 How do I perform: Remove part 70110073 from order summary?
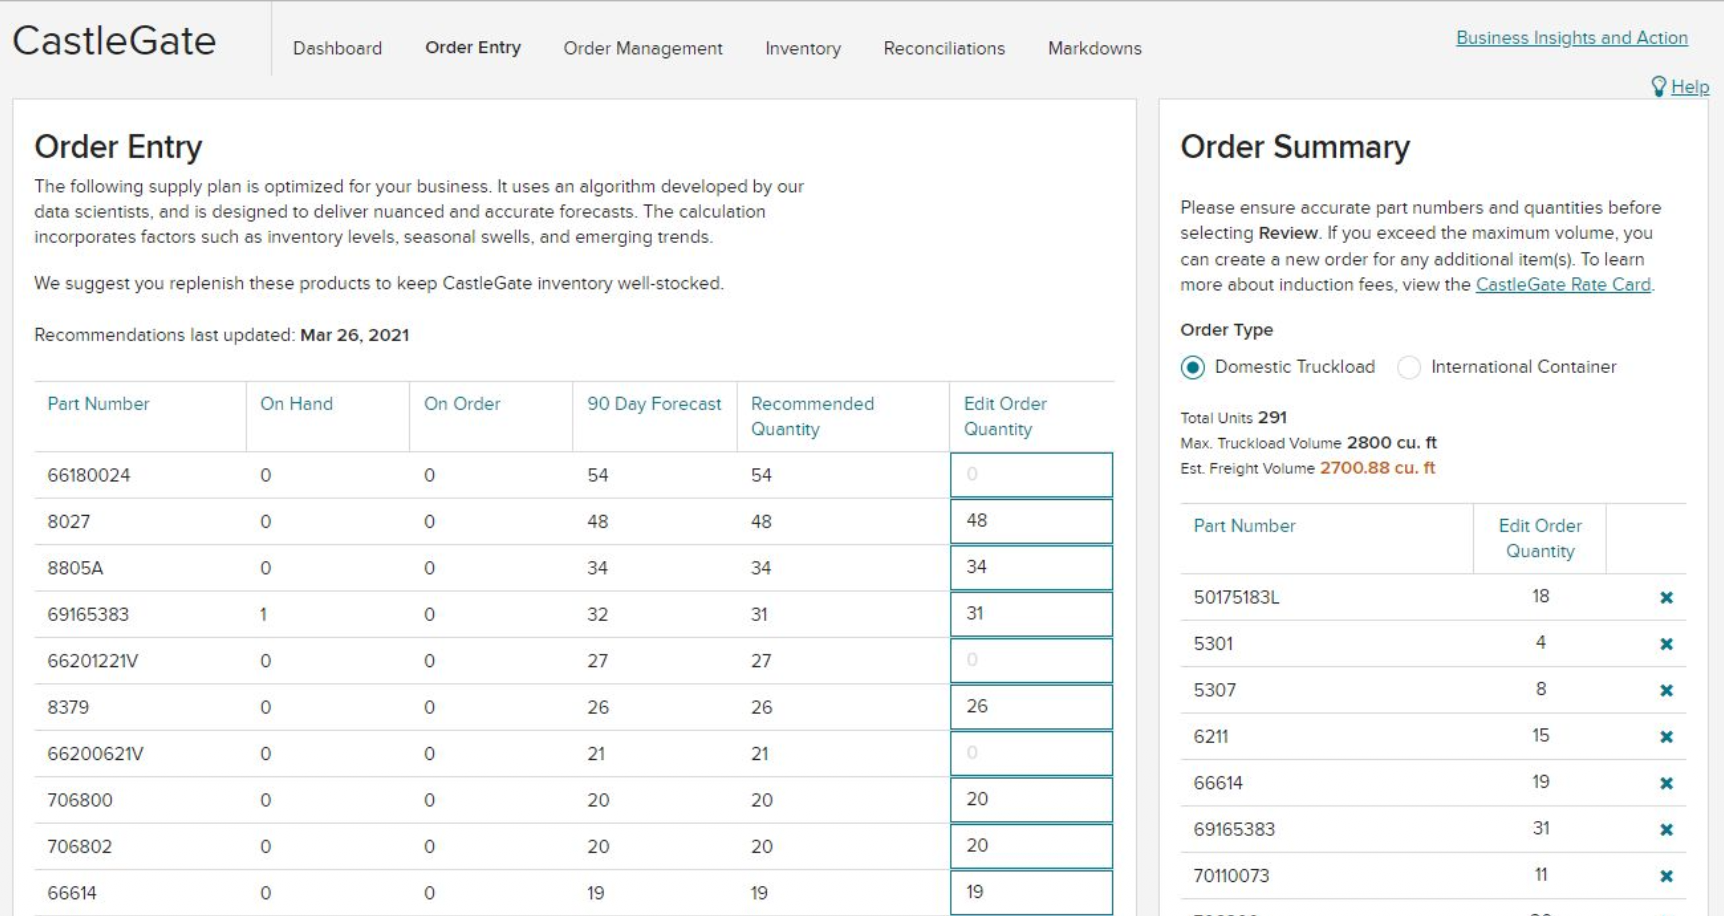pos(1666,876)
